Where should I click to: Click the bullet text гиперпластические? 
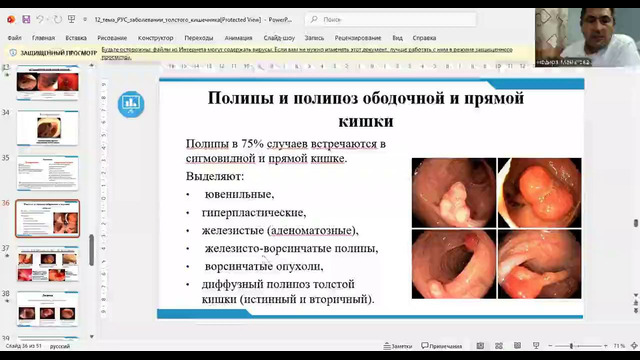pos(253,213)
